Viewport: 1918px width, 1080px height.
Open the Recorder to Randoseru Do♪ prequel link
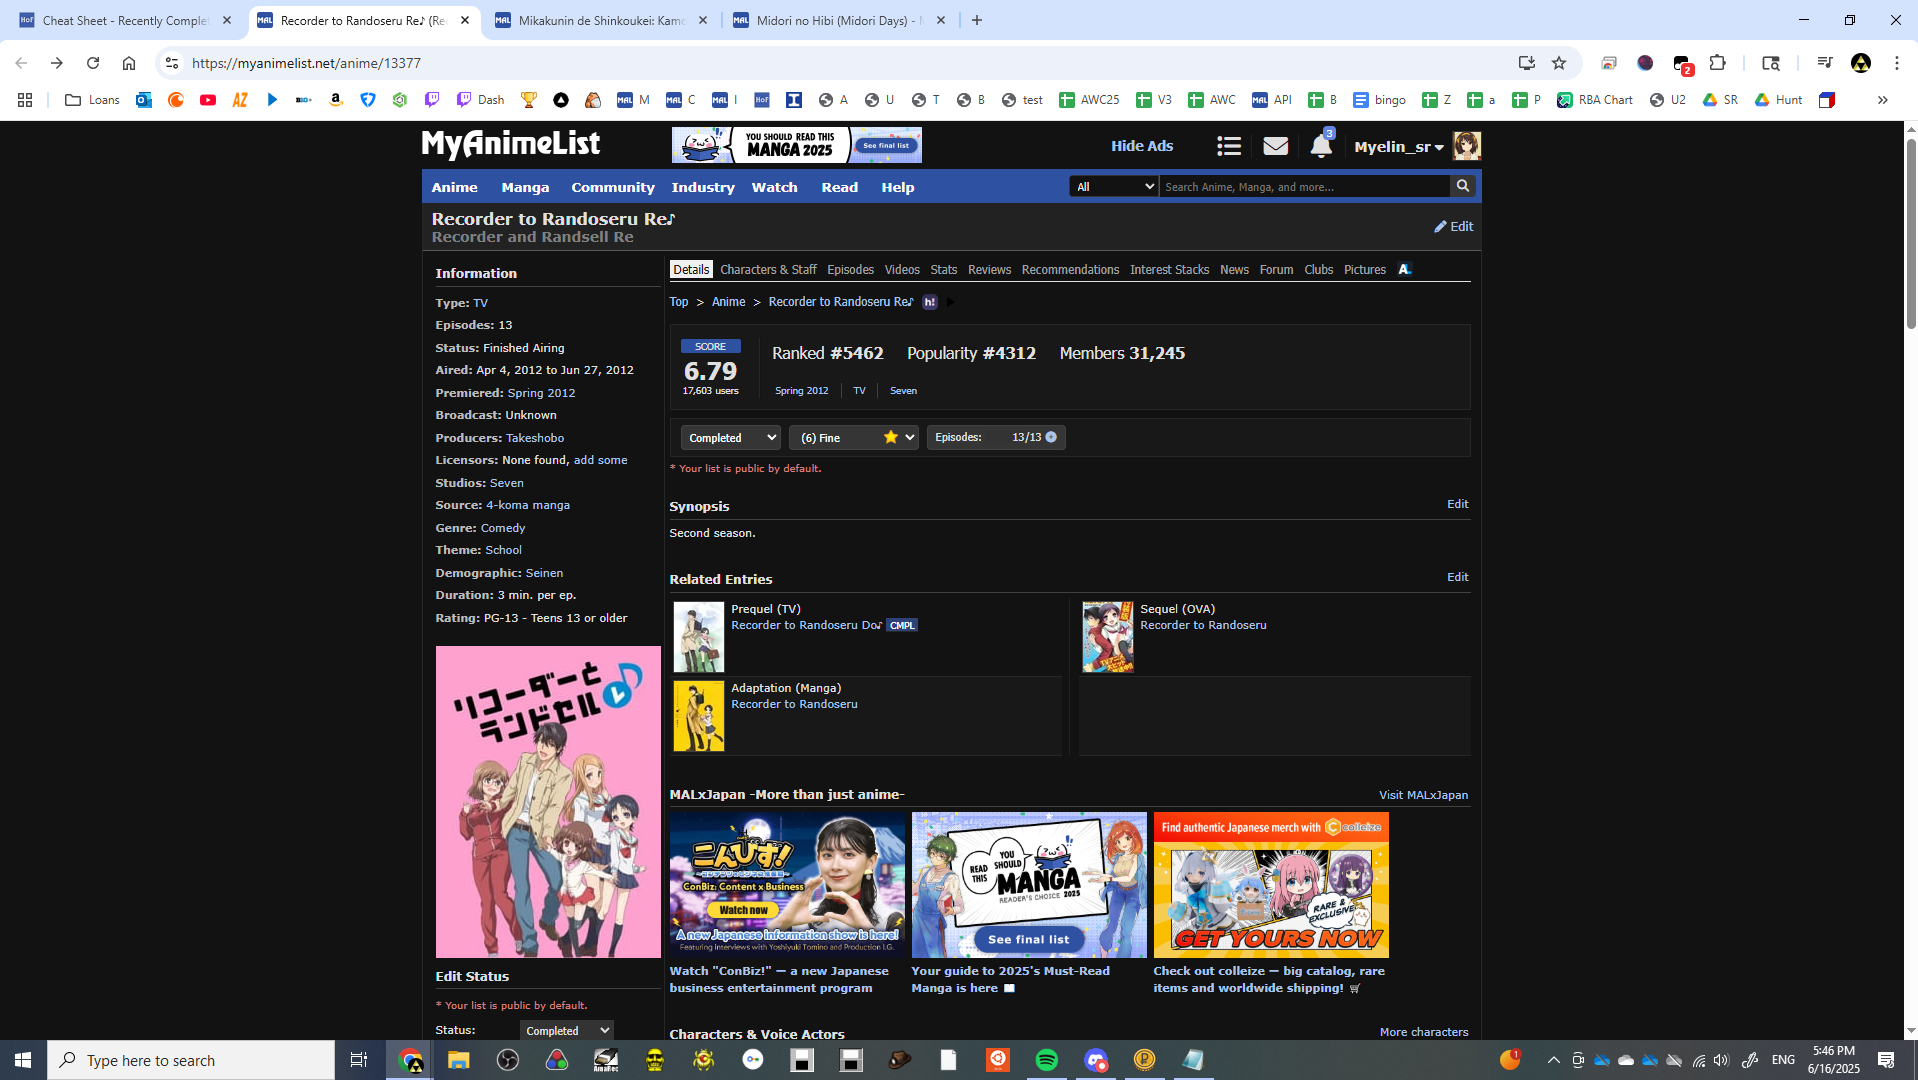click(x=806, y=625)
